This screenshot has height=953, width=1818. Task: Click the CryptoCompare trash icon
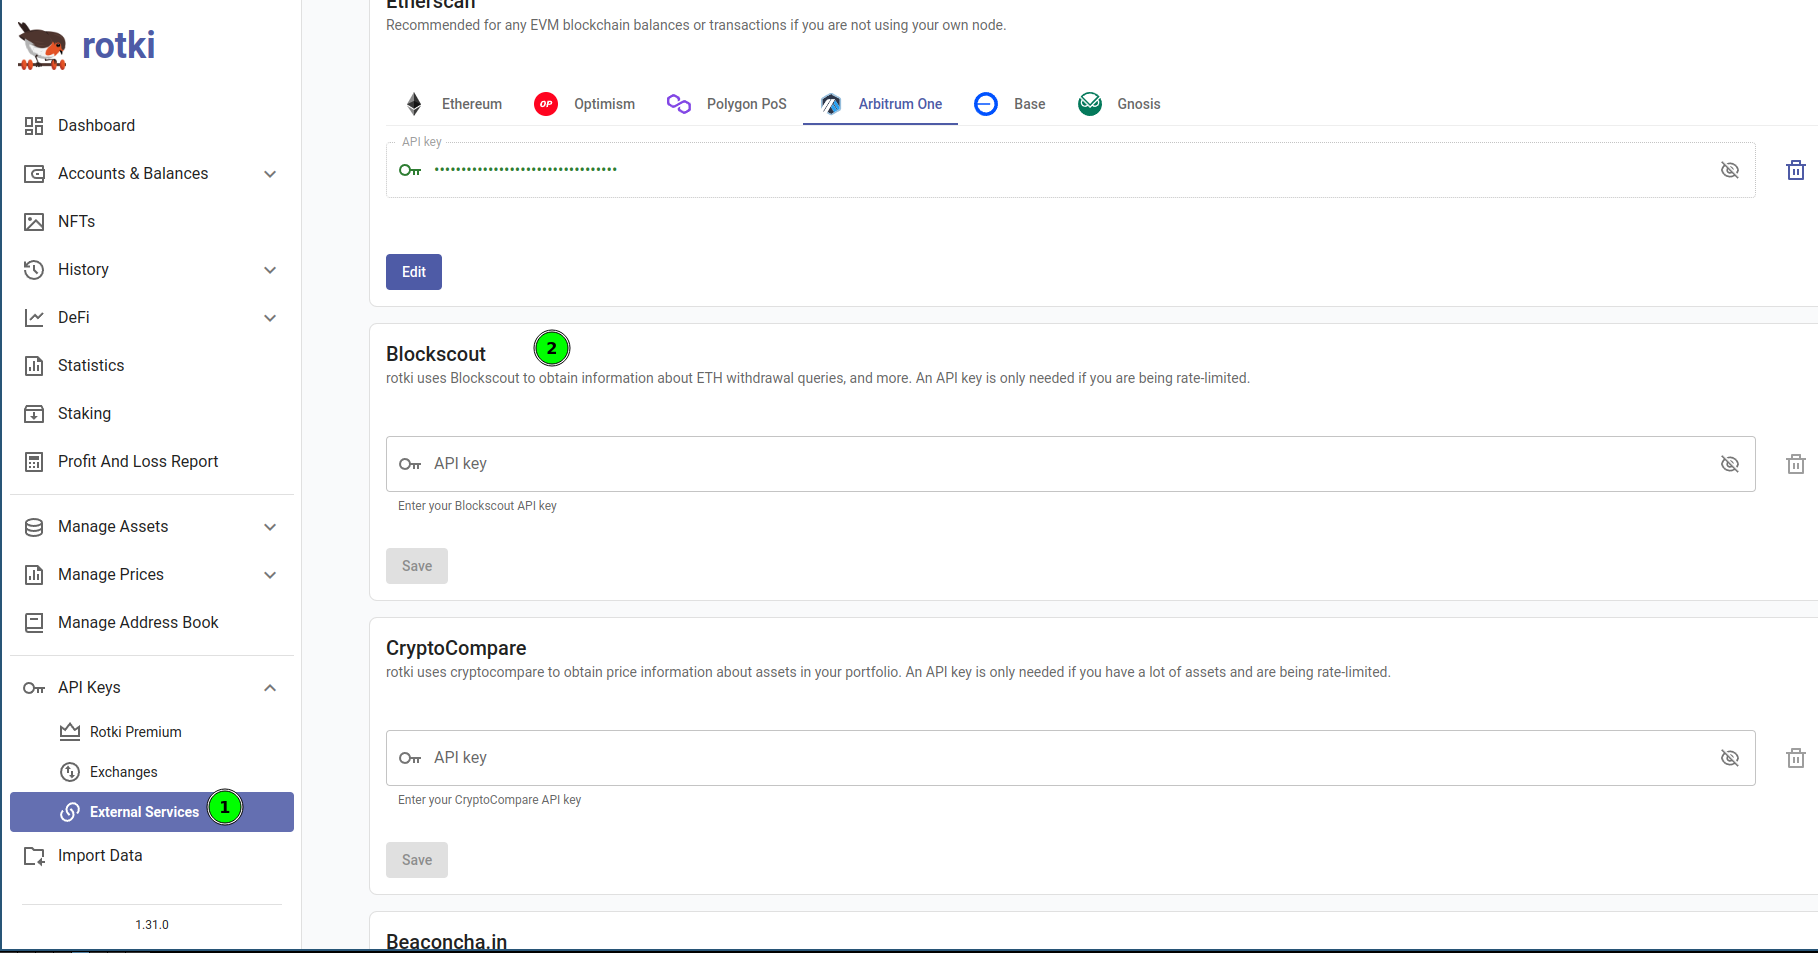(1796, 758)
